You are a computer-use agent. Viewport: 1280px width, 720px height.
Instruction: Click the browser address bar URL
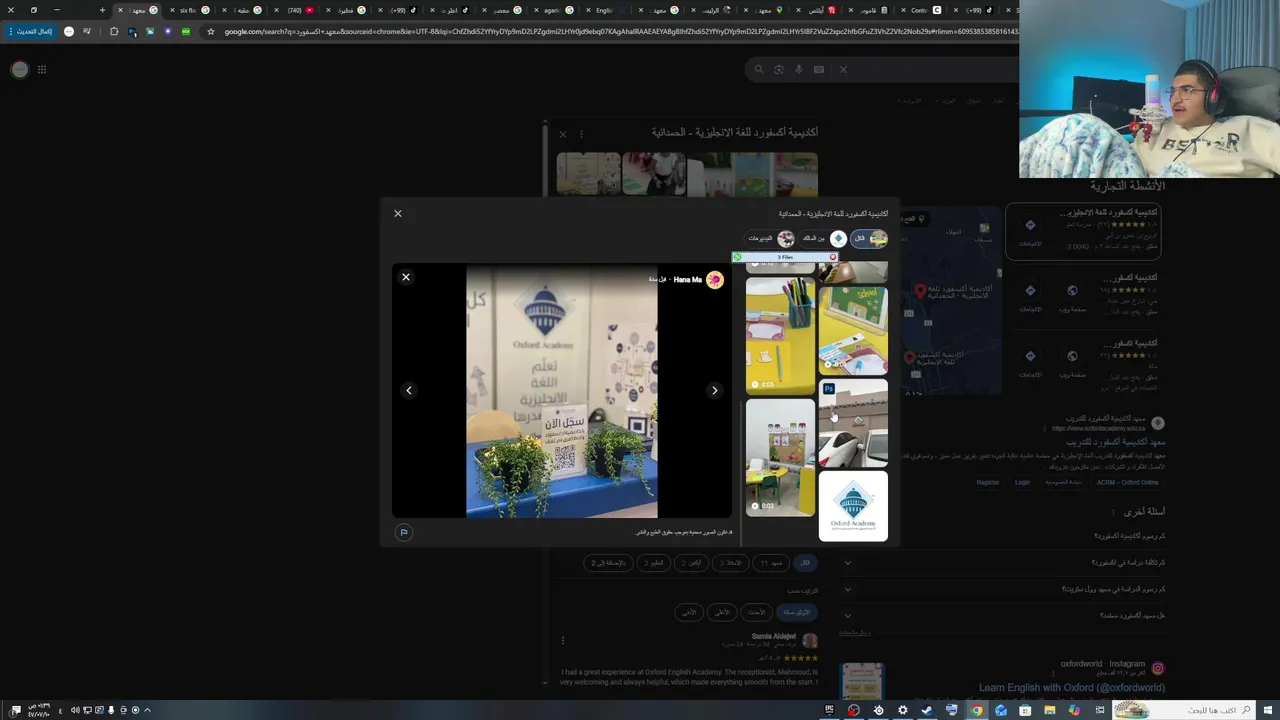pos(620,31)
